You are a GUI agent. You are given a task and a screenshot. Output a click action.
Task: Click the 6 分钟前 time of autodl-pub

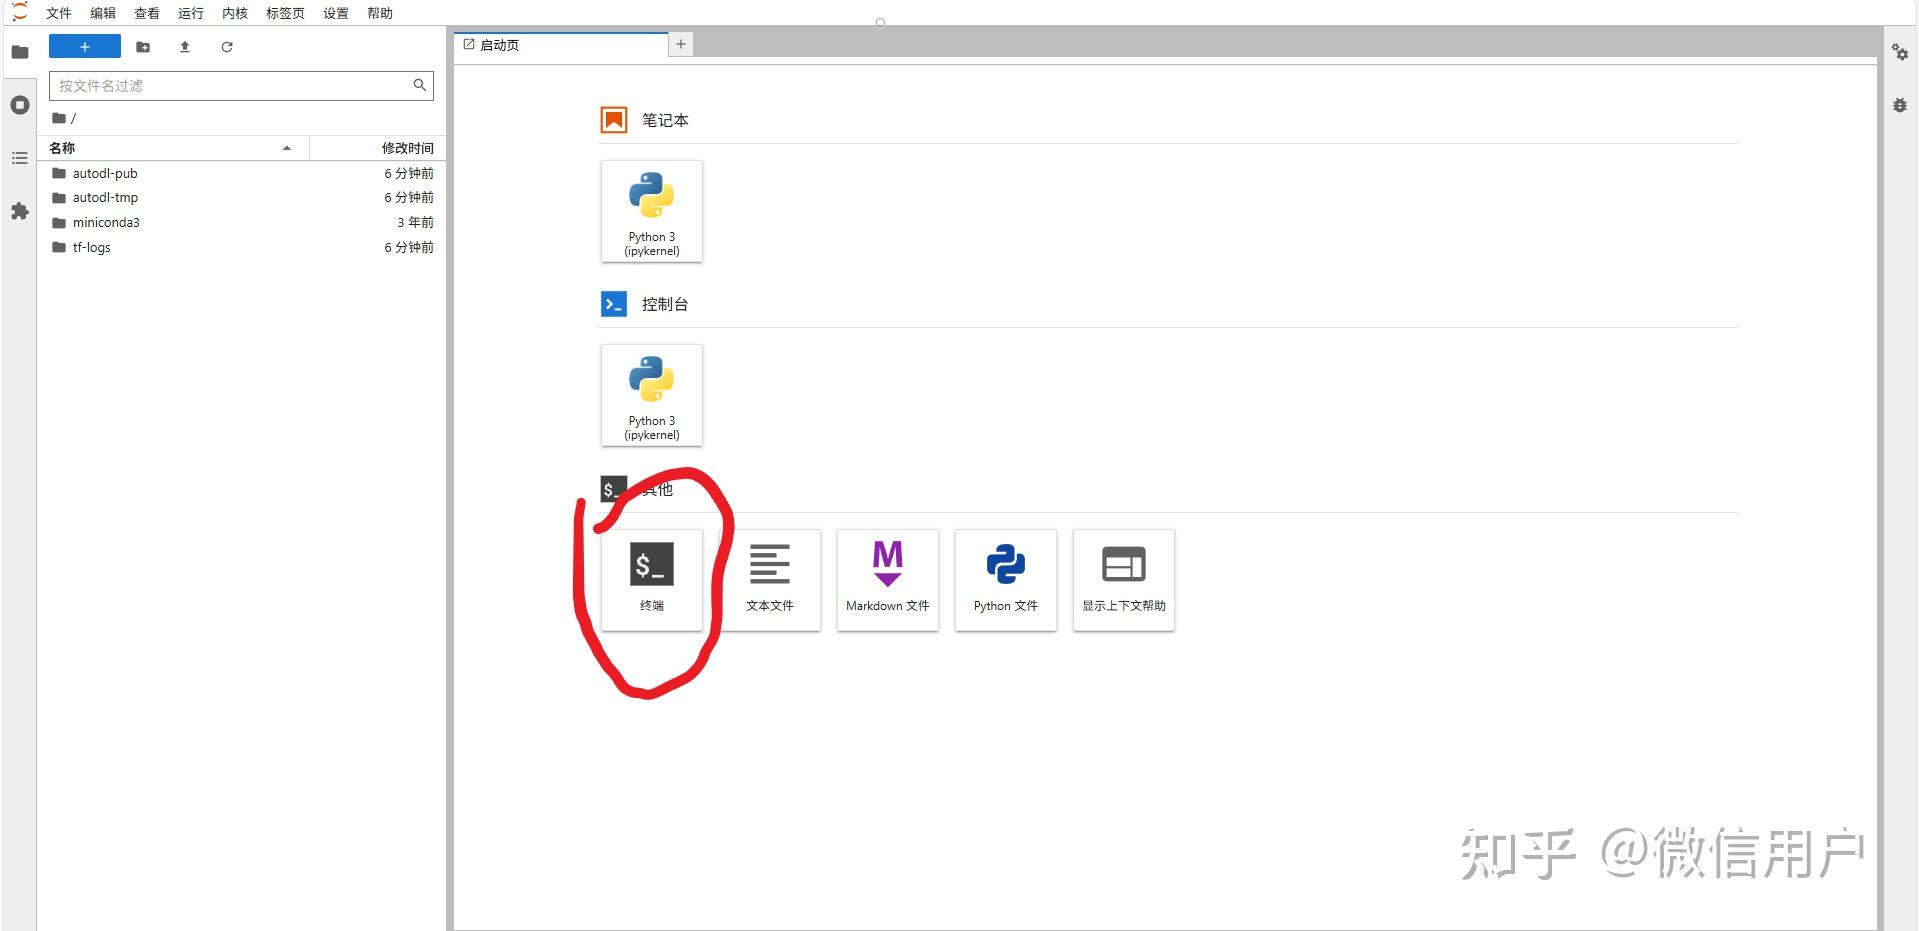click(409, 173)
